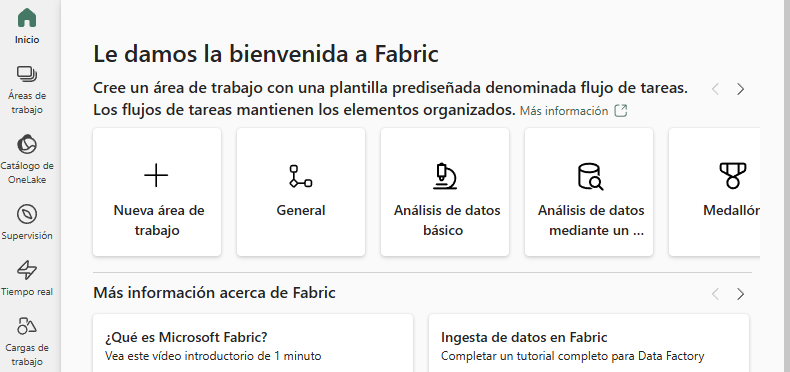
Task: Open Tiempo real lightning icon
Action: point(27,270)
